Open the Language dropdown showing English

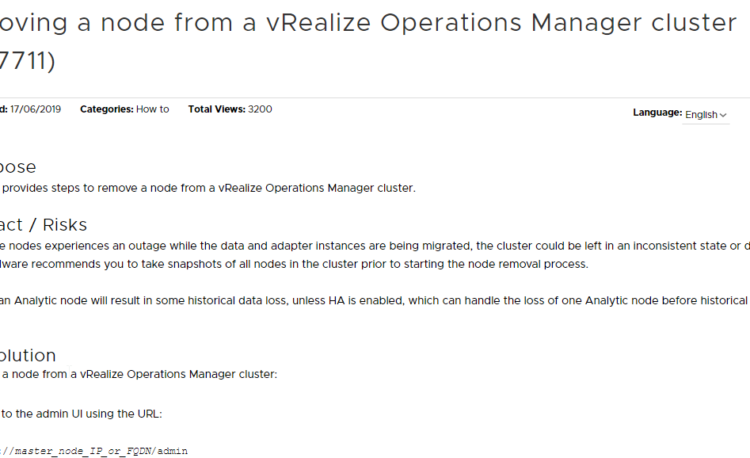click(x=706, y=115)
